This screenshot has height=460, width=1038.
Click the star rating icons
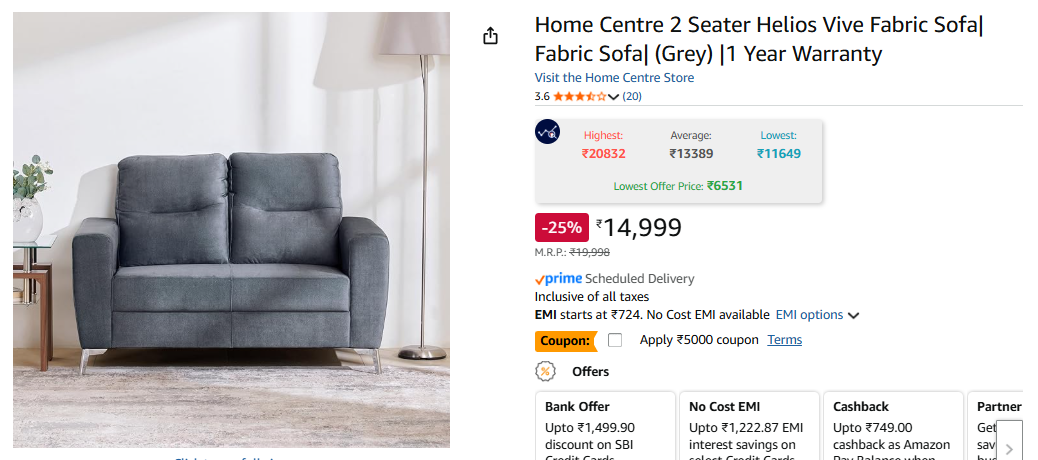579,97
